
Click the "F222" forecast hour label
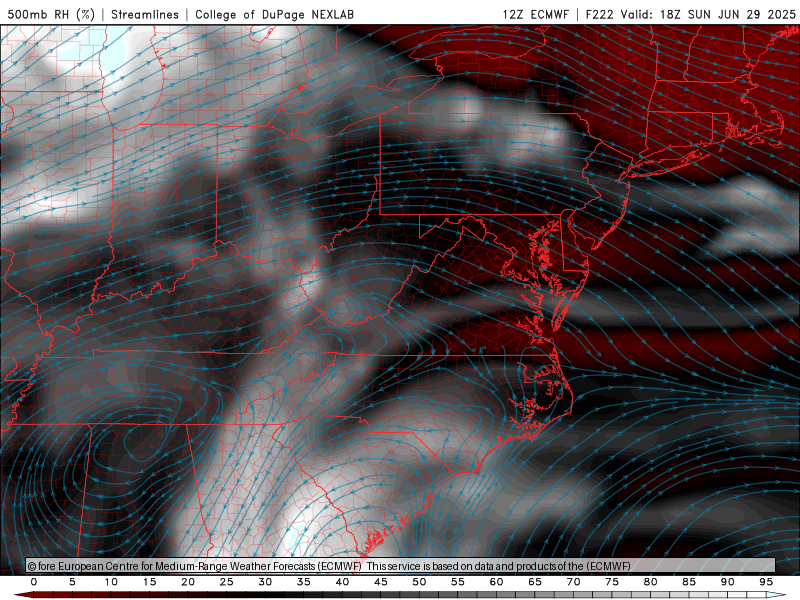599,14
